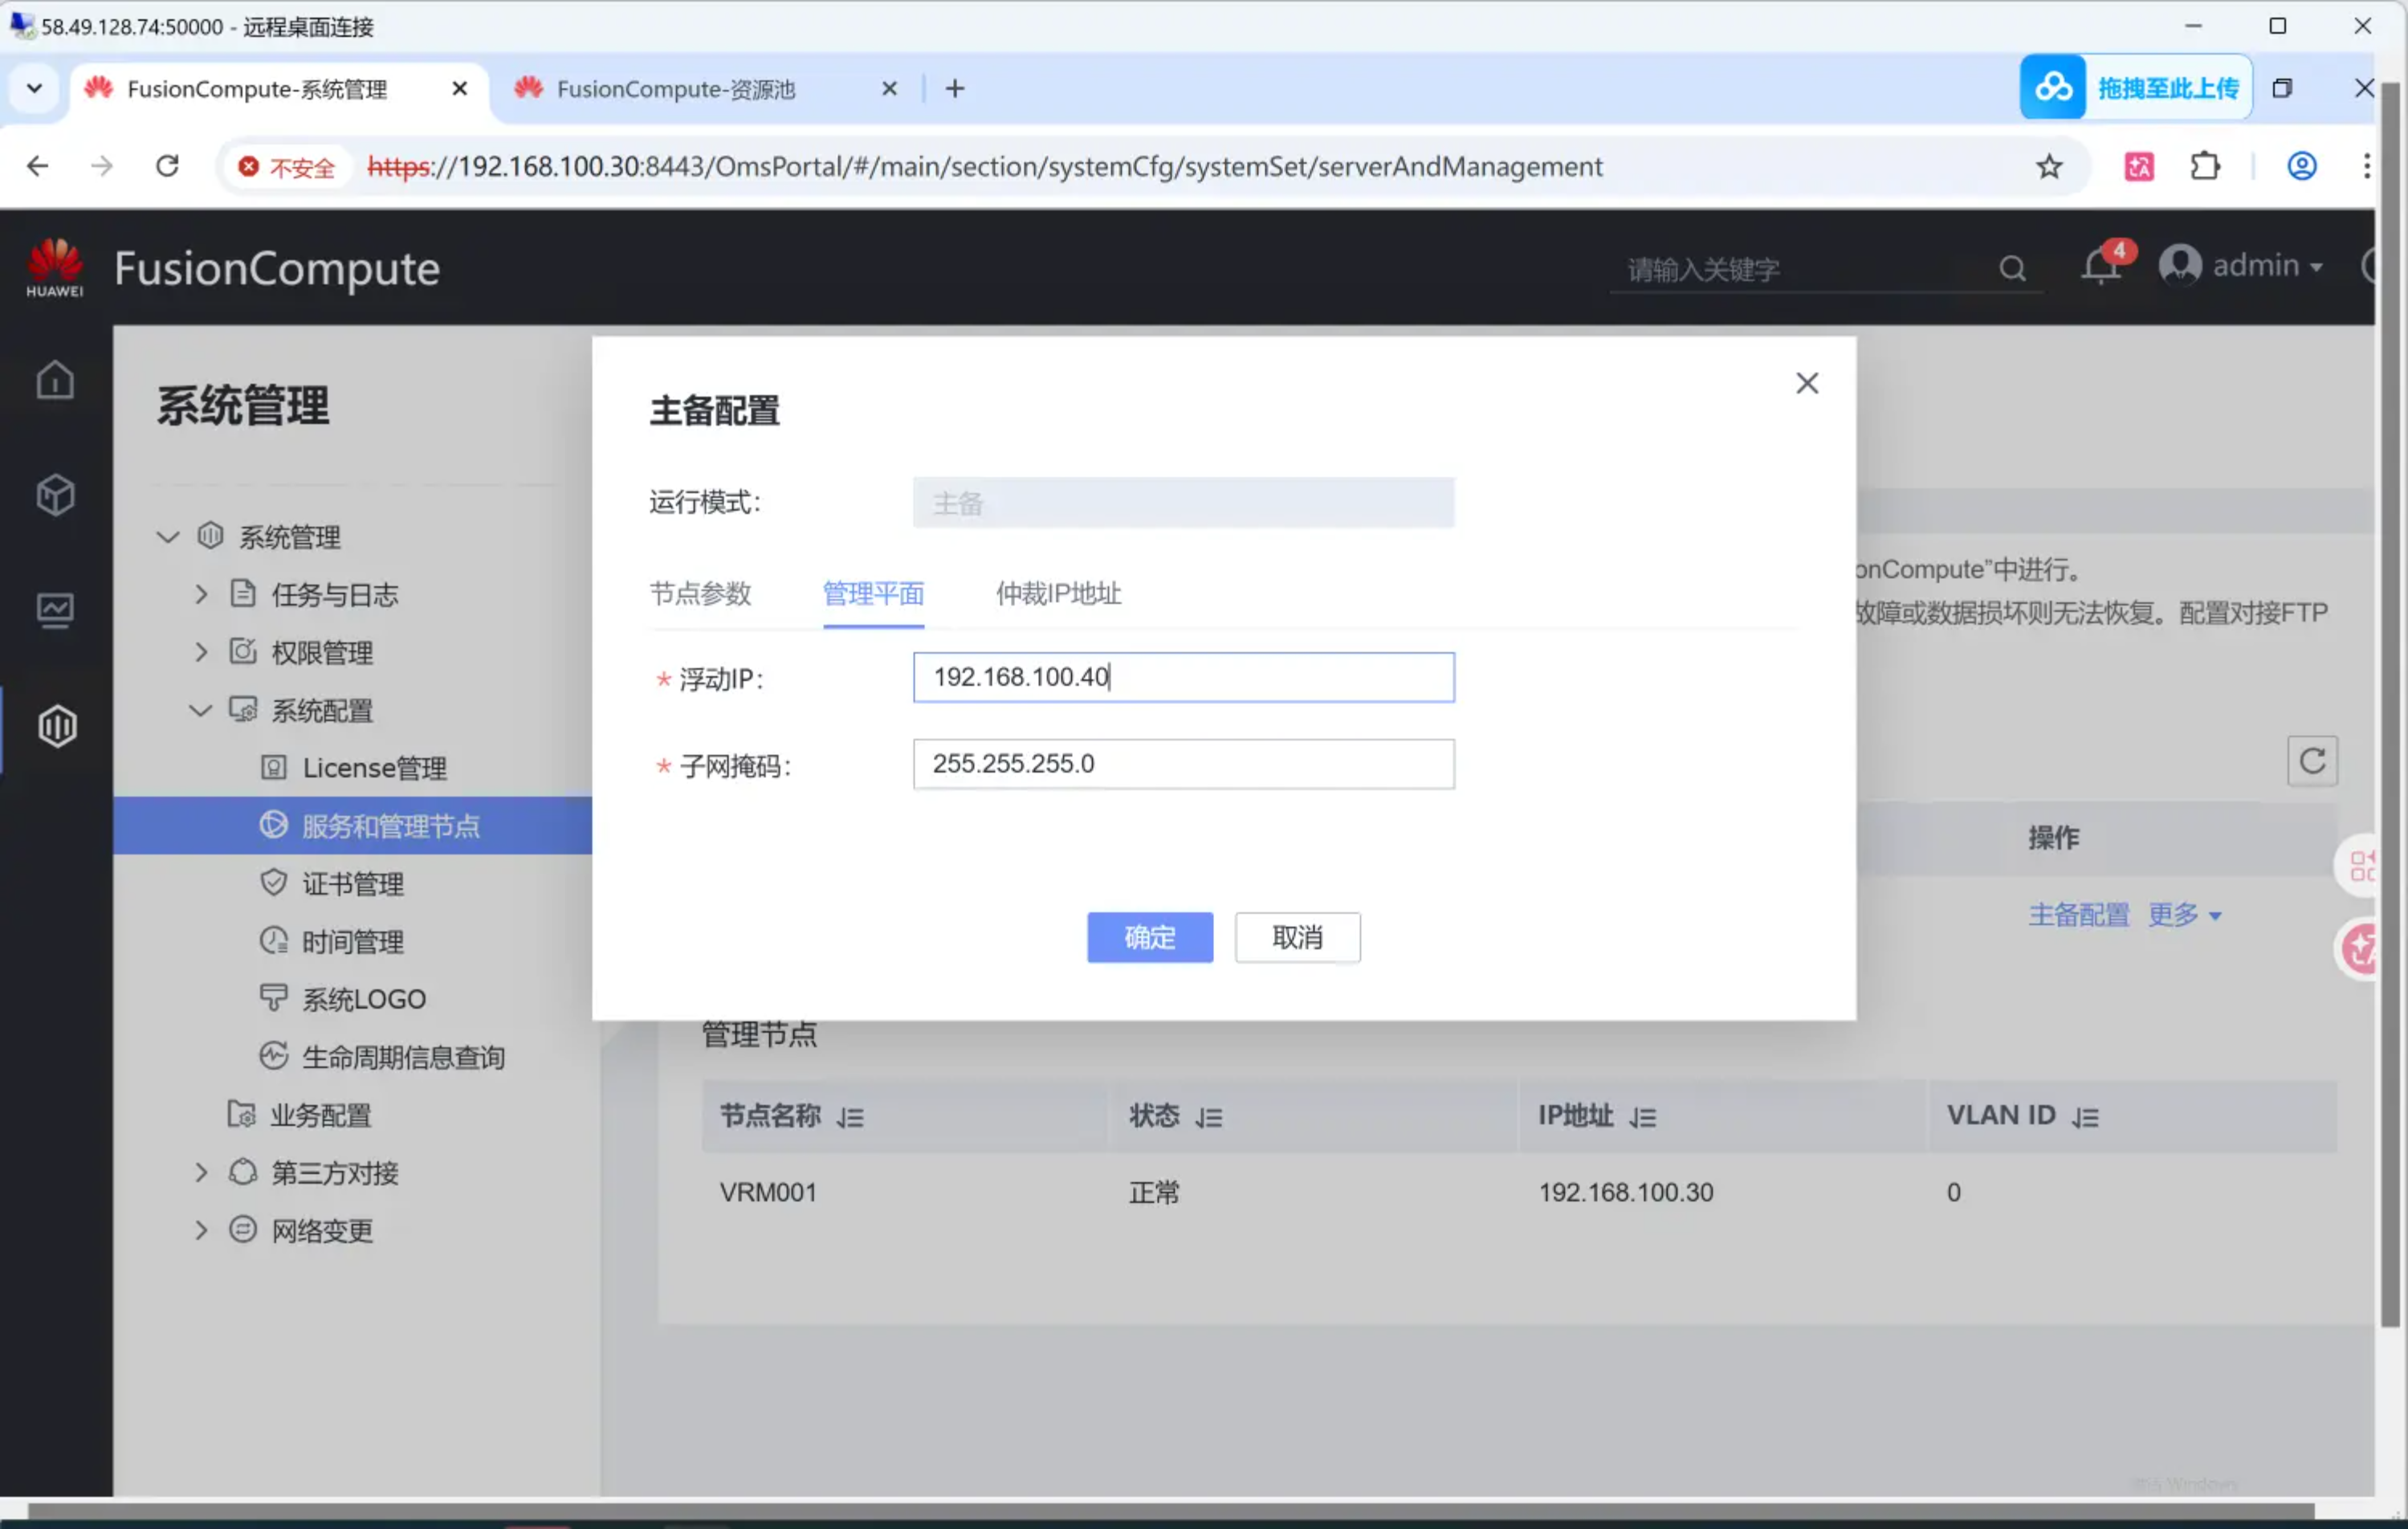The image size is (2408, 1529).
Task: Click the notification bell icon
Action: pos(2100,267)
